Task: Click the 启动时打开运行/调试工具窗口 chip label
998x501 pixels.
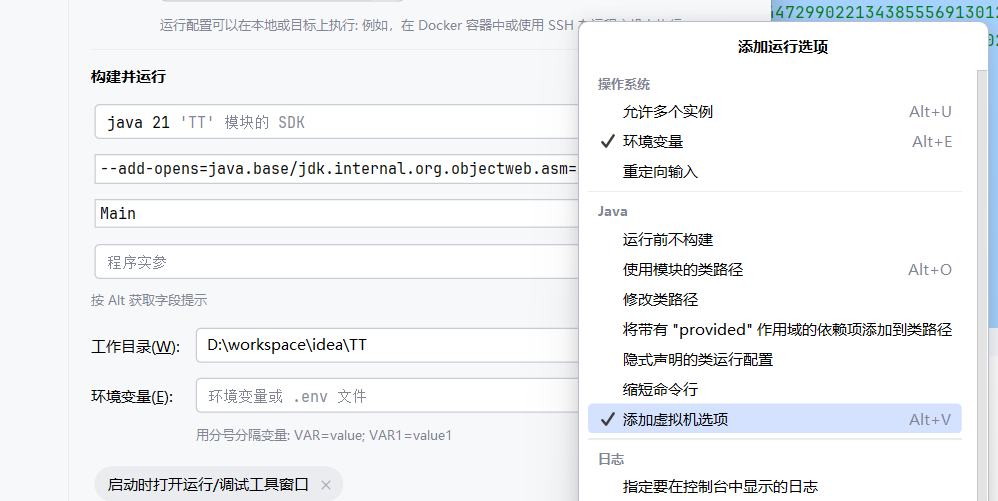Action: [207, 484]
